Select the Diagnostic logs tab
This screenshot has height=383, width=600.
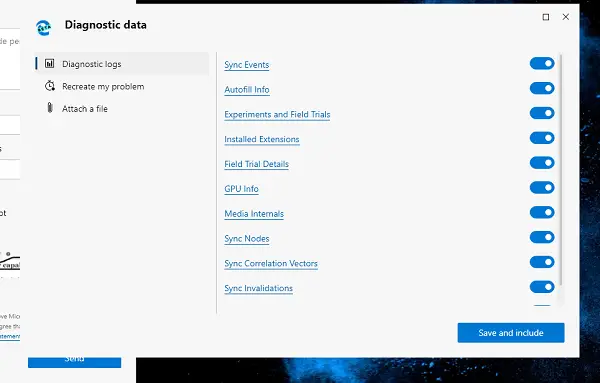pyautogui.click(x=122, y=64)
